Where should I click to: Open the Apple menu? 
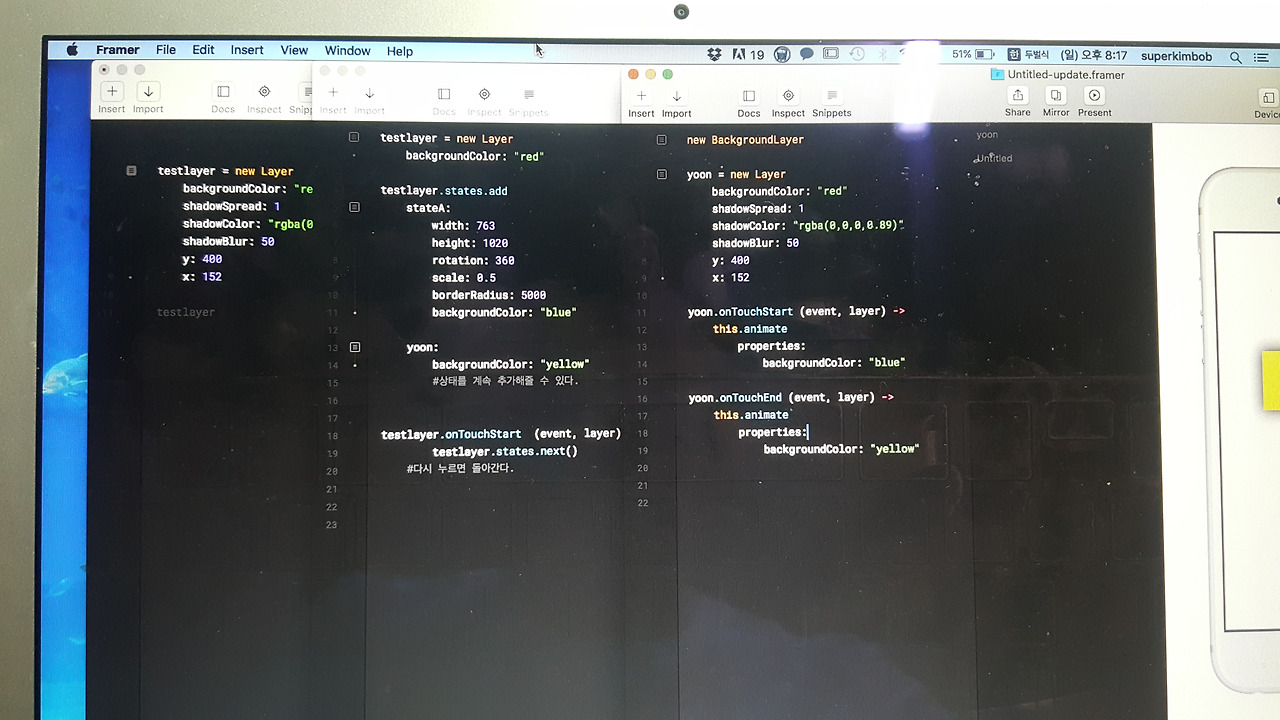[x=72, y=50]
